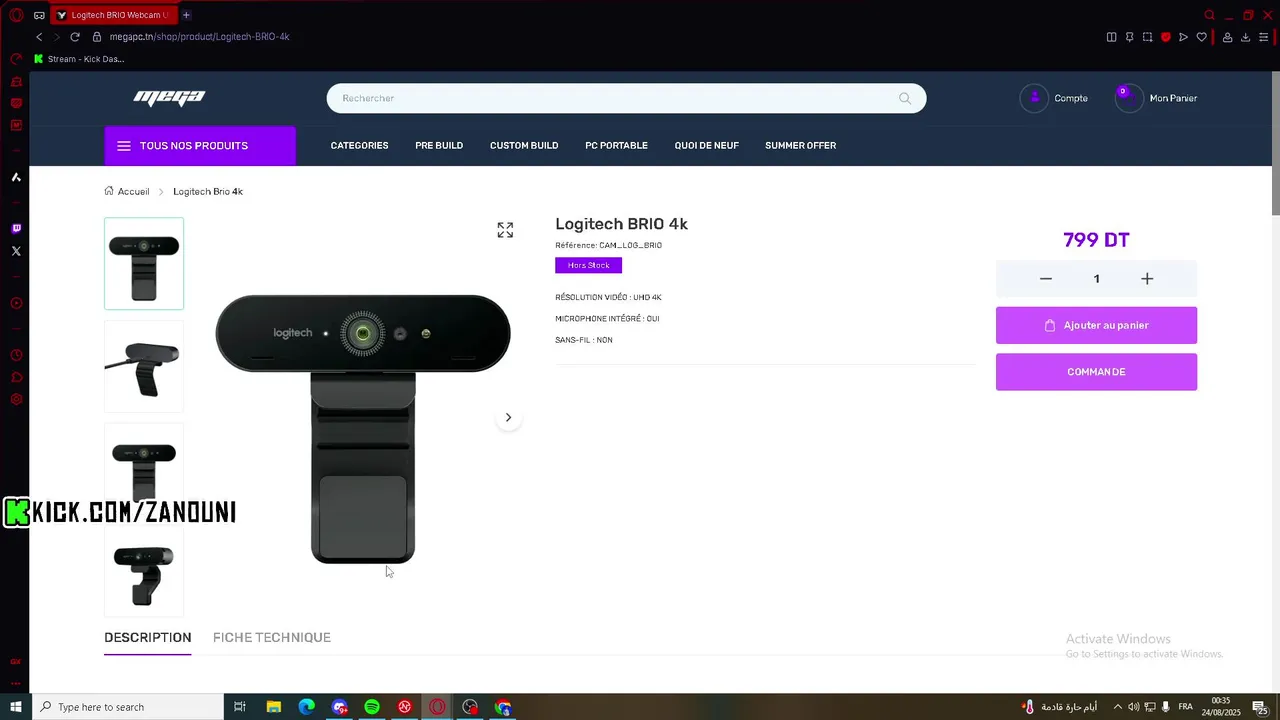Open sidebar settings gear icon

pyautogui.click(x=16, y=399)
